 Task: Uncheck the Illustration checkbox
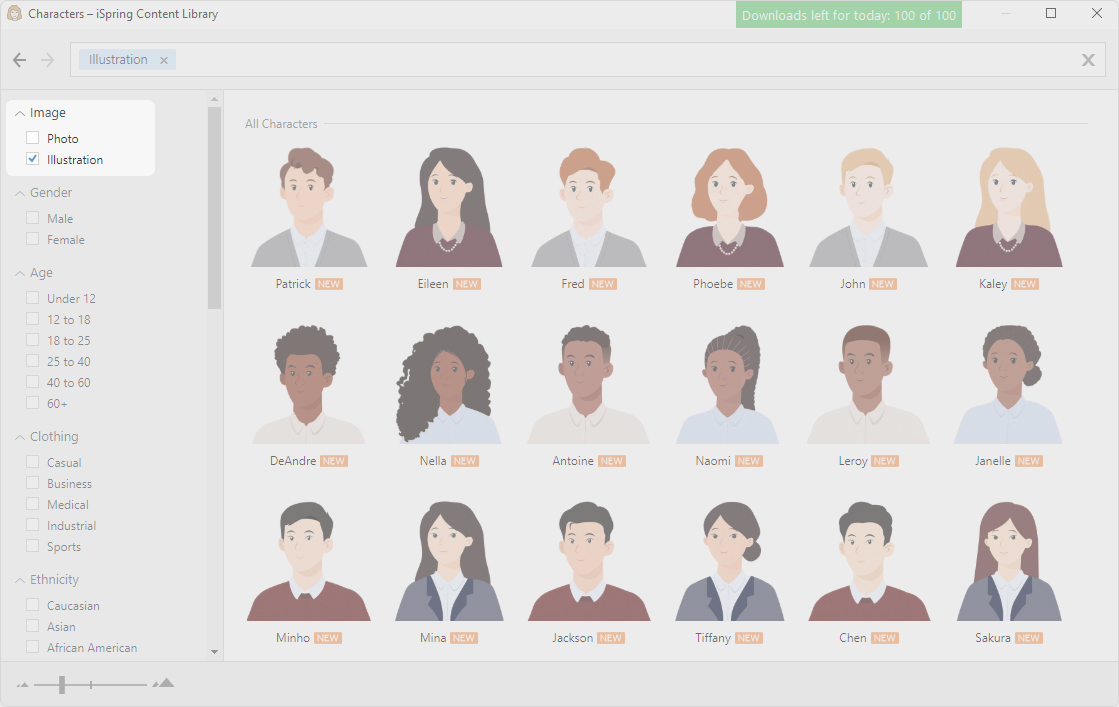(x=33, y=159)
